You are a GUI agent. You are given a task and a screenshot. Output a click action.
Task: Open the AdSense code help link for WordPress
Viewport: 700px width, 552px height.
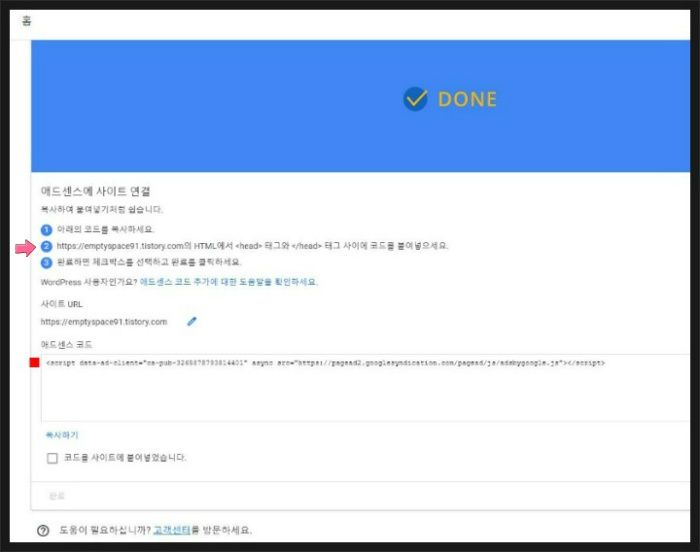pyautogui.click(x=229, y=282)
